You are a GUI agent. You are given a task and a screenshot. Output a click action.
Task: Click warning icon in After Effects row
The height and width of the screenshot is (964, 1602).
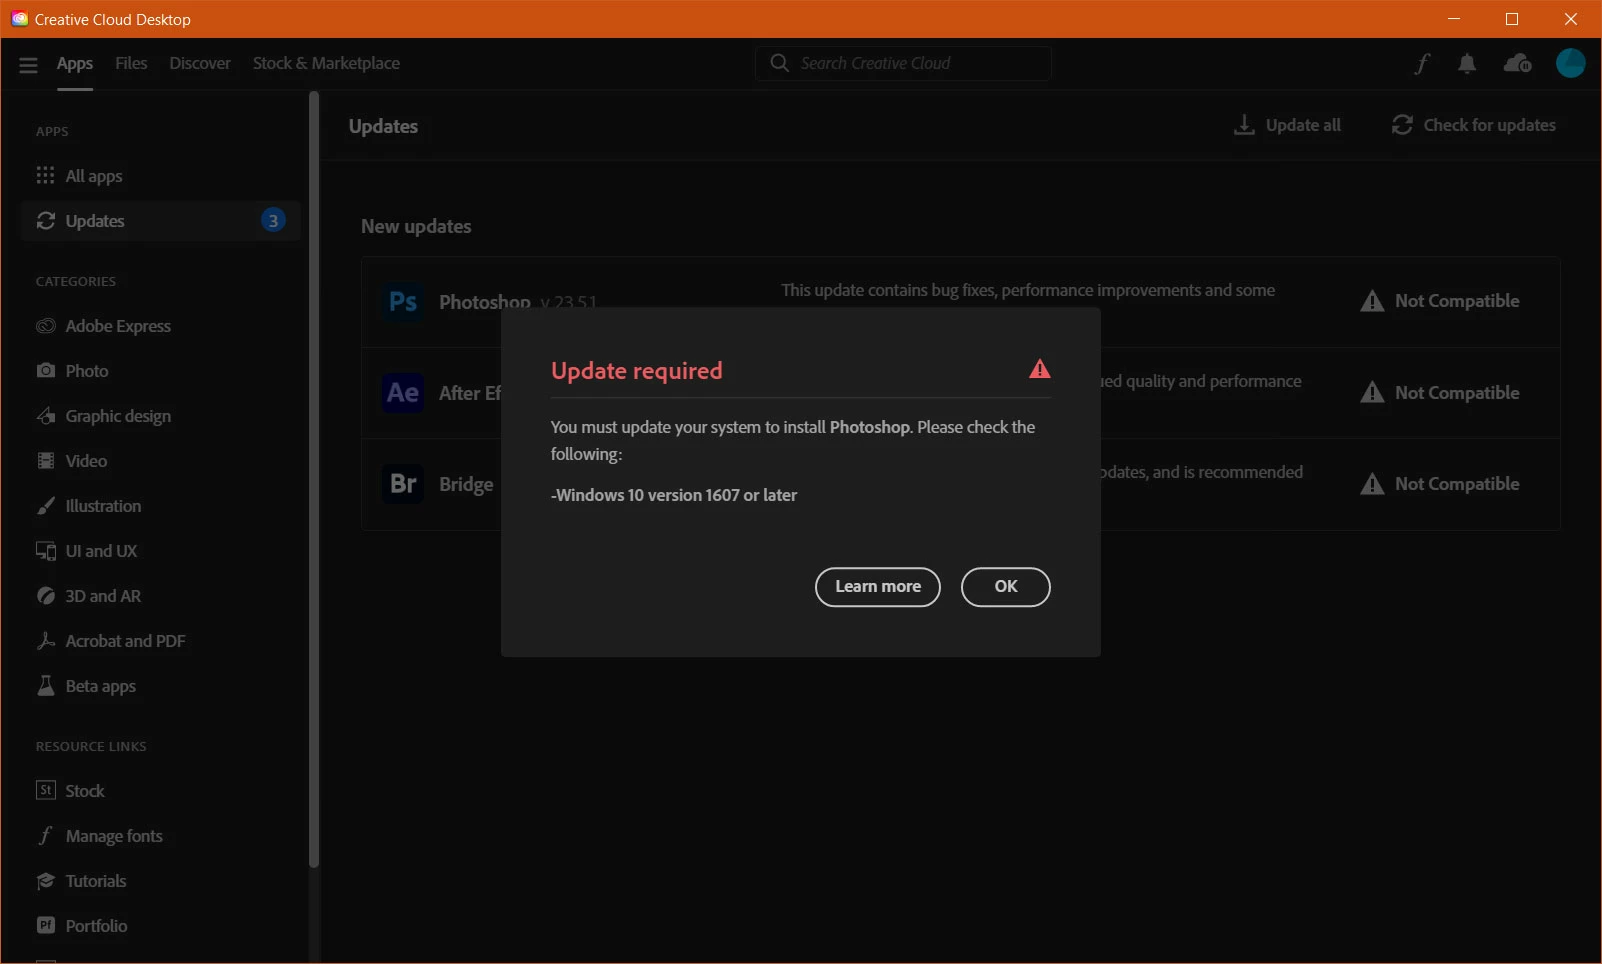coord(1372,393)
